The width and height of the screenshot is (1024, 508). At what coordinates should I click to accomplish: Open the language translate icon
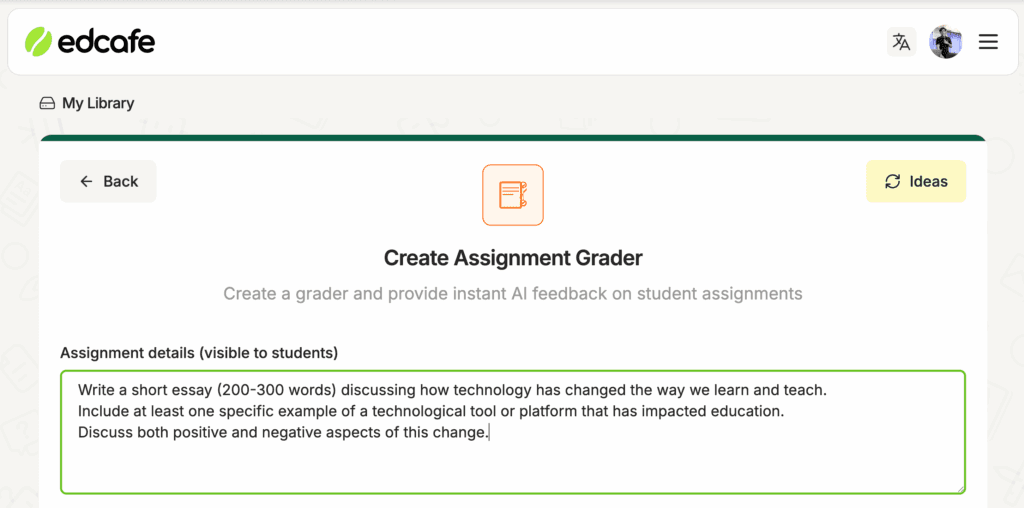click(901, 42)
